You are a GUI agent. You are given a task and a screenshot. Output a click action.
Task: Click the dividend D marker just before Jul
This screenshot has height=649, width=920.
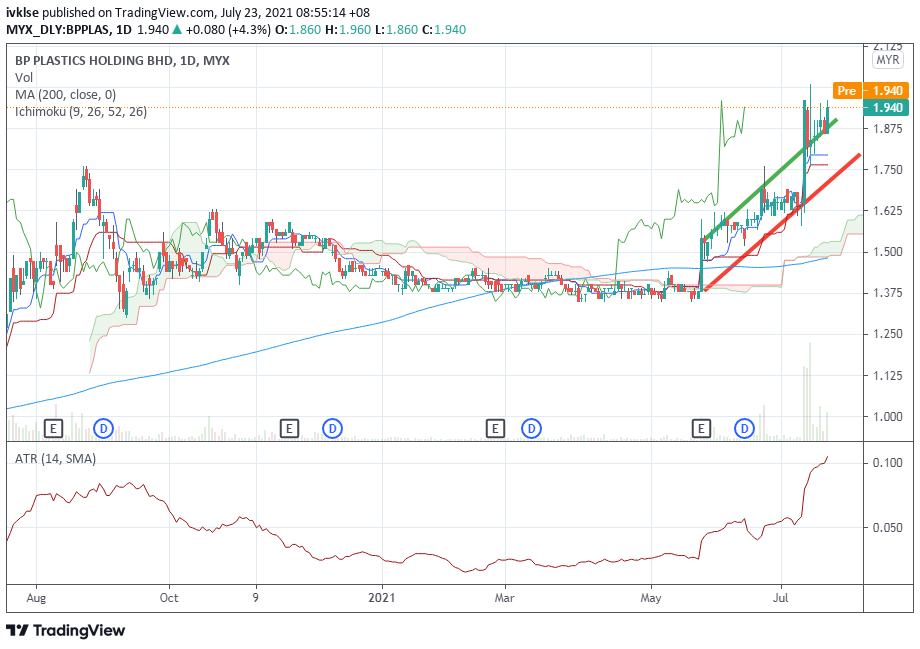745,429
